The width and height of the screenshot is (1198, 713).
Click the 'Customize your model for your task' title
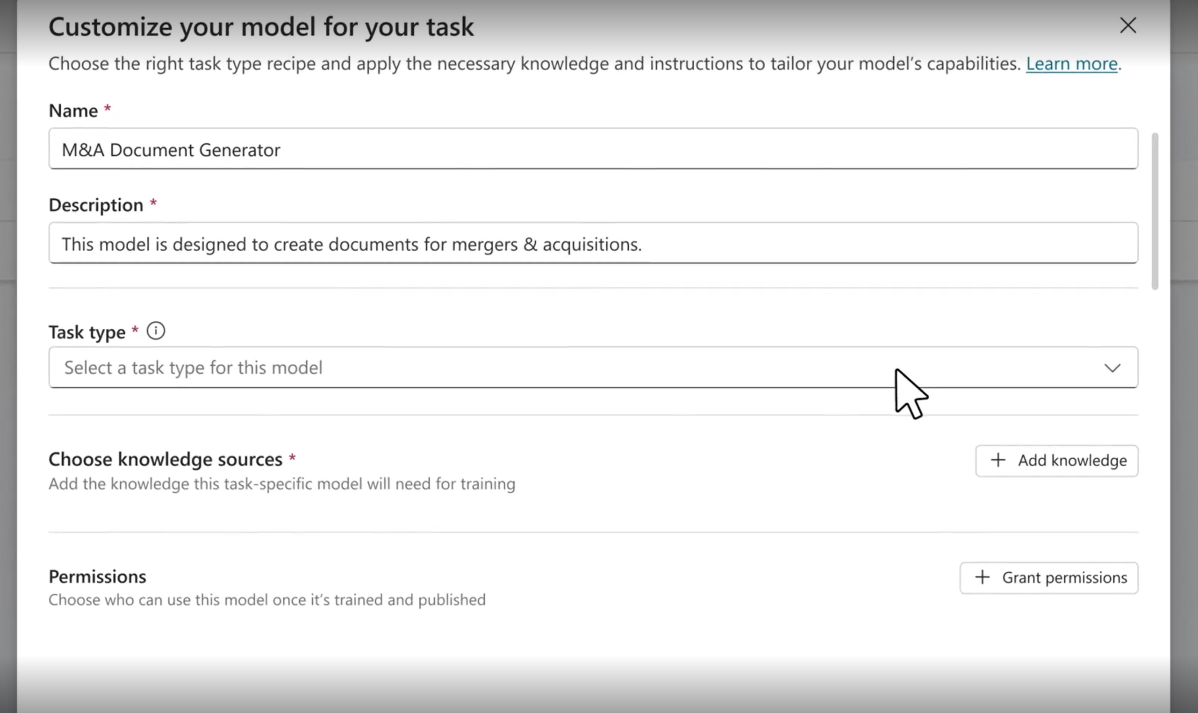click(x=261, y=26)
